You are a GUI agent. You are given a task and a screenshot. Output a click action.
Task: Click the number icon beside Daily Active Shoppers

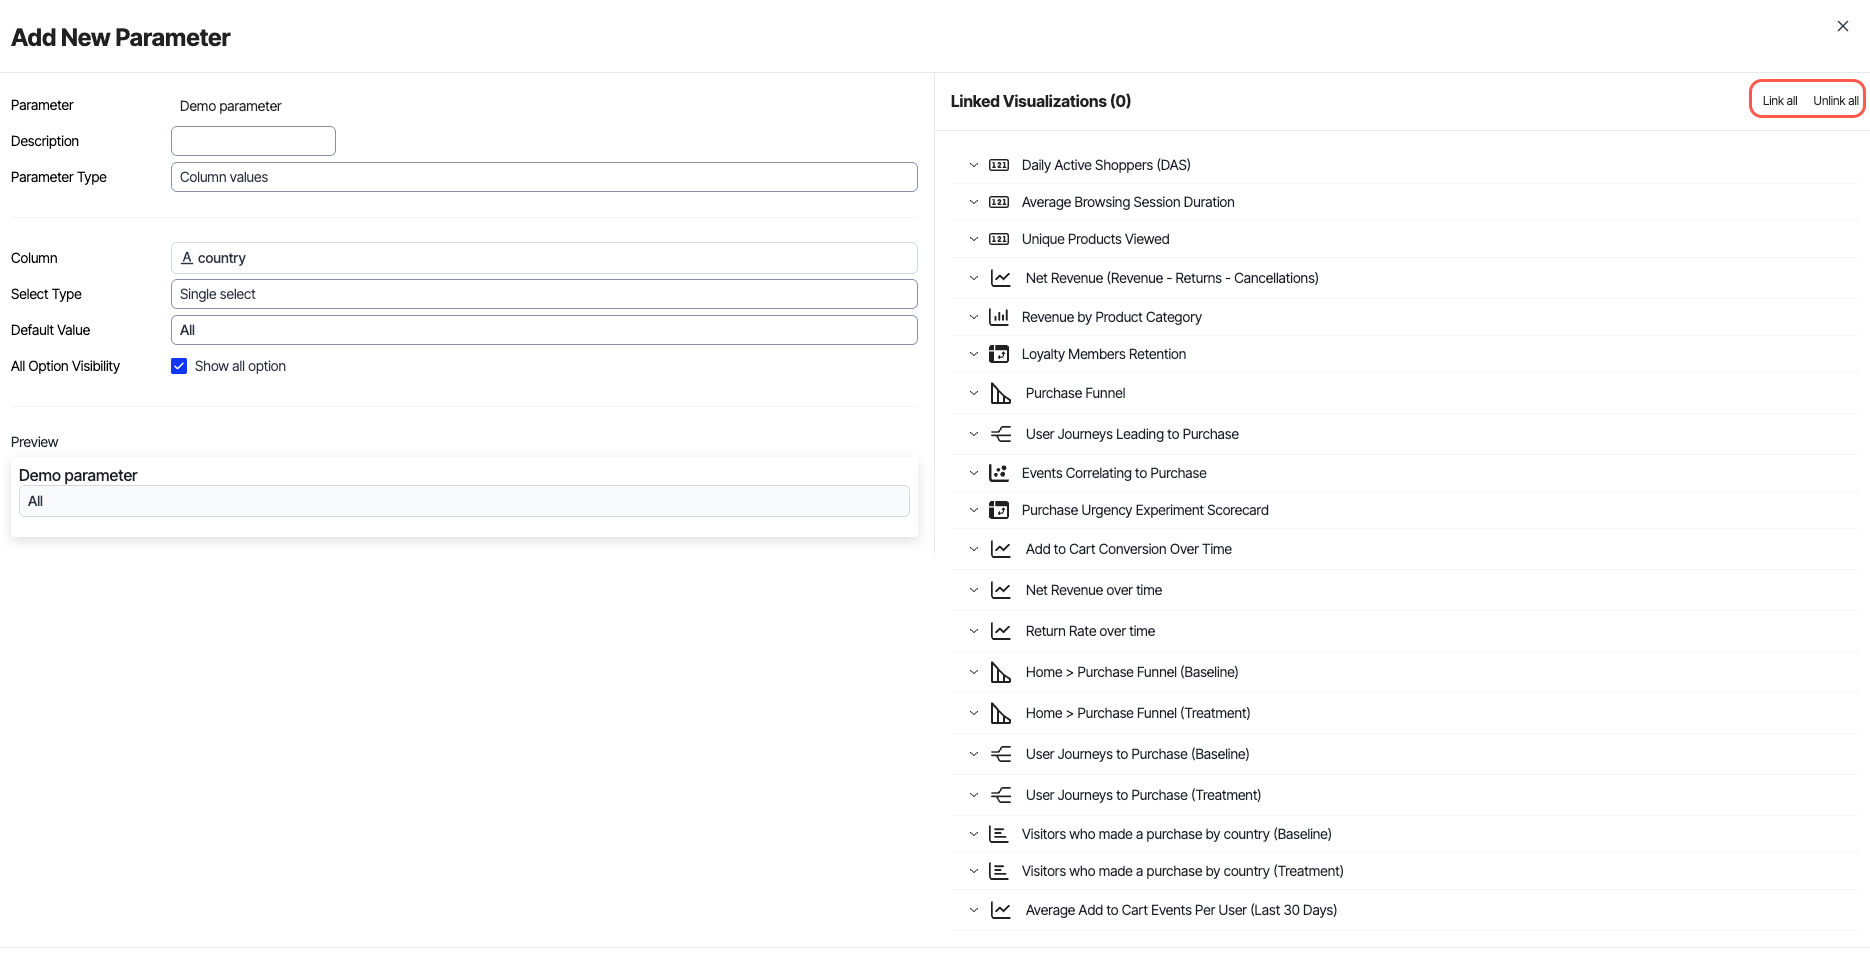pyautogui.click(x=998, y=165)
